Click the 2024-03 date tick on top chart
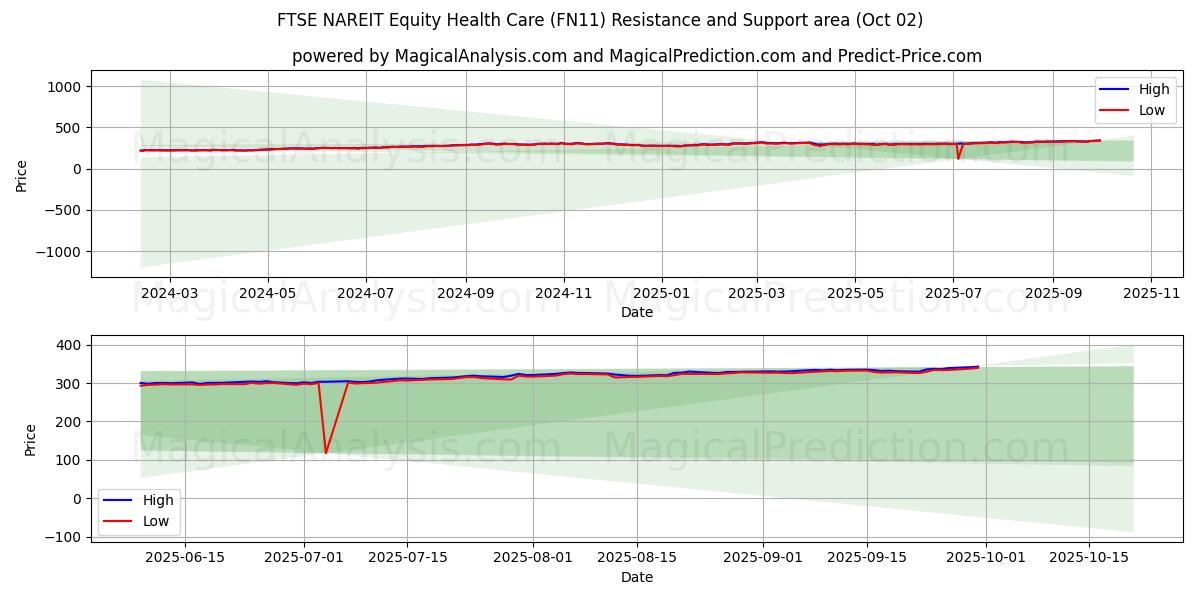This screenshot has width=1200, height=600. click(170, 295)
